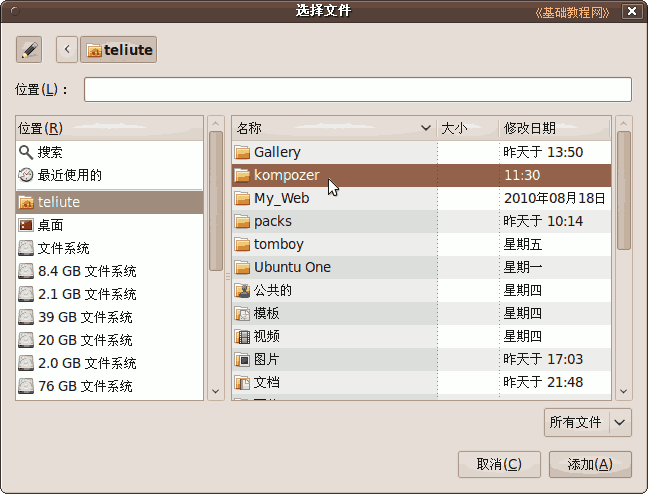Image resolution: width=648 pixels, height=494 pixels.
Task: Select the 文档 documents folder icon
Action: [x=242, y=382]
